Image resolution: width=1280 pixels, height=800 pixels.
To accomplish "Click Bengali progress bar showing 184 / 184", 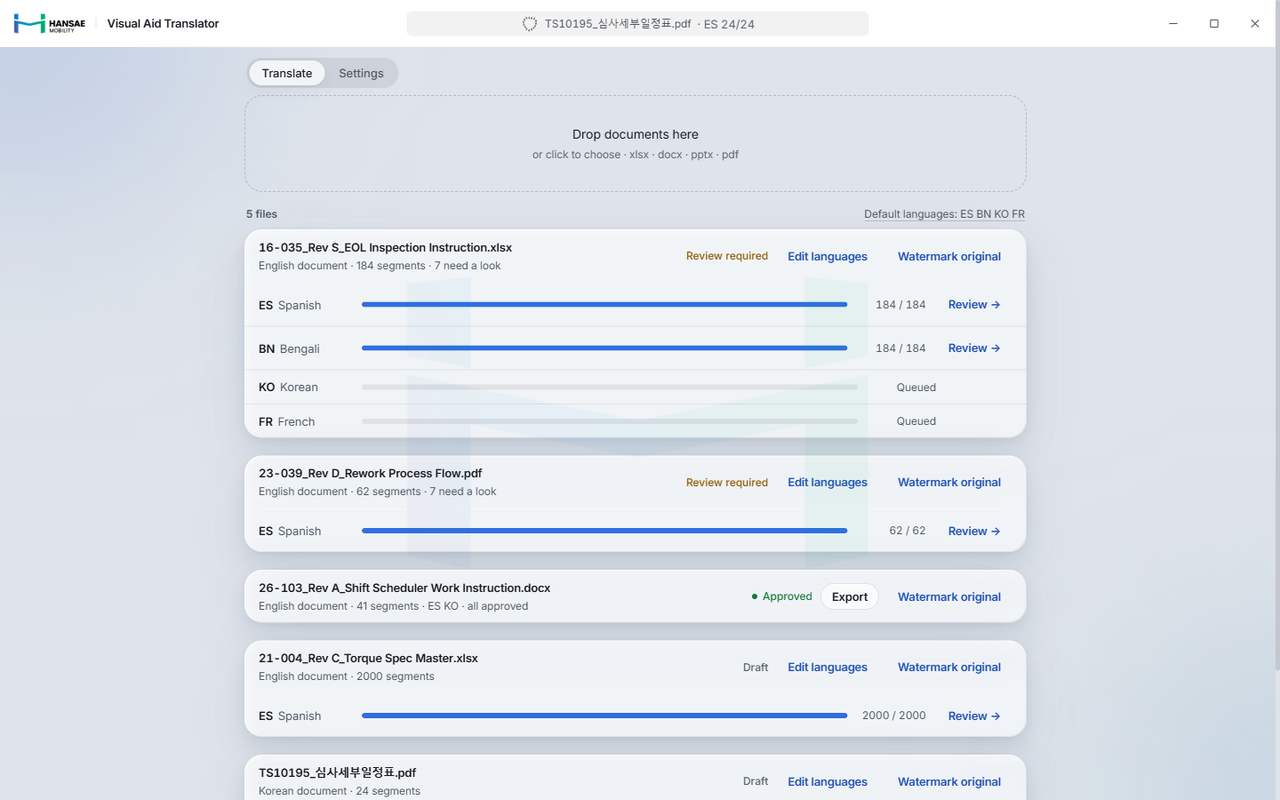I will [604, 348].
